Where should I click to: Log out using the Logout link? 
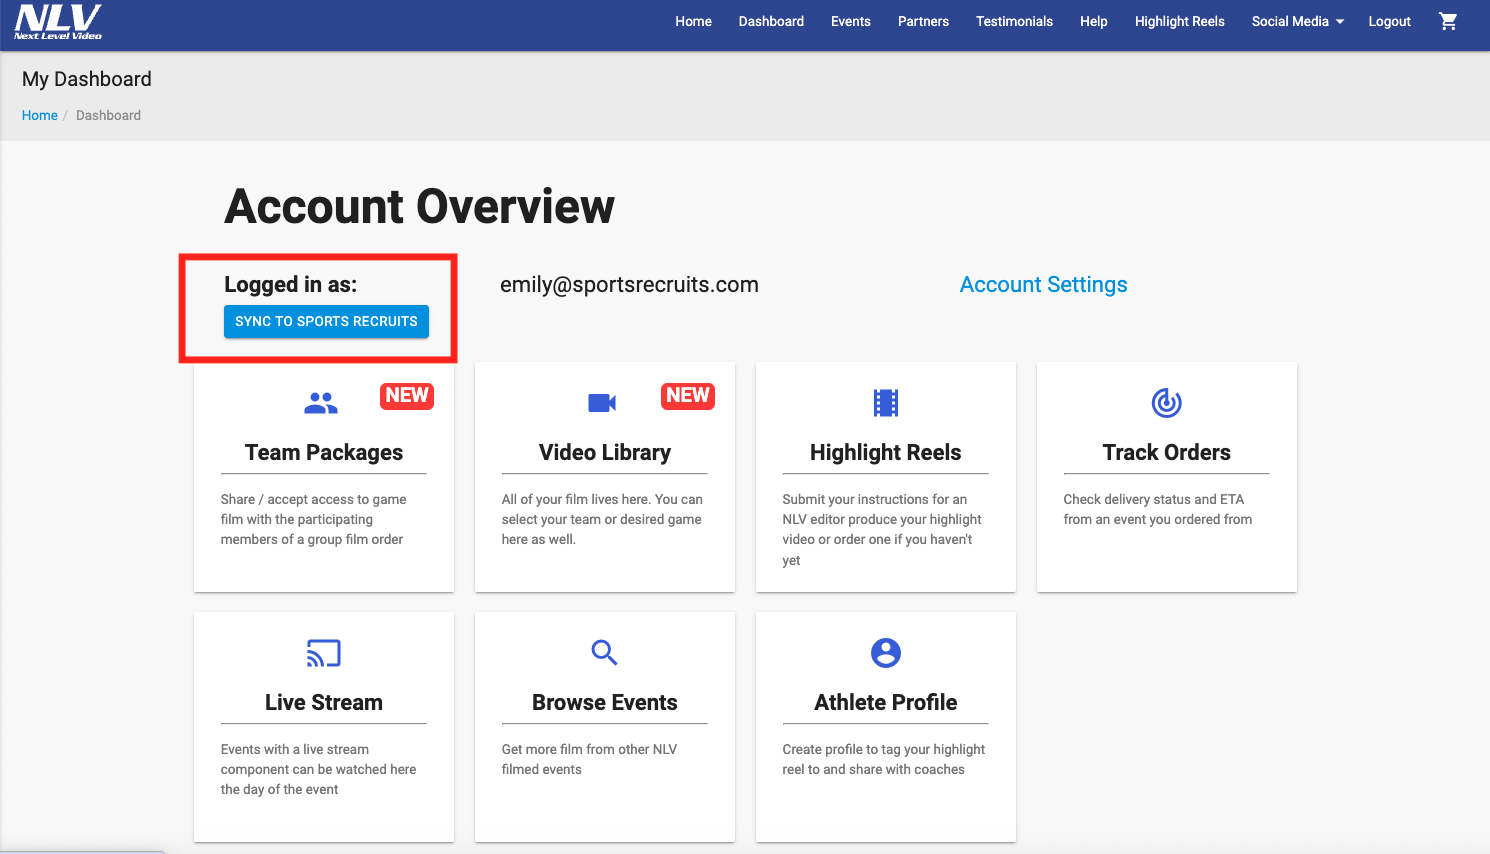tap(1389, 21)
